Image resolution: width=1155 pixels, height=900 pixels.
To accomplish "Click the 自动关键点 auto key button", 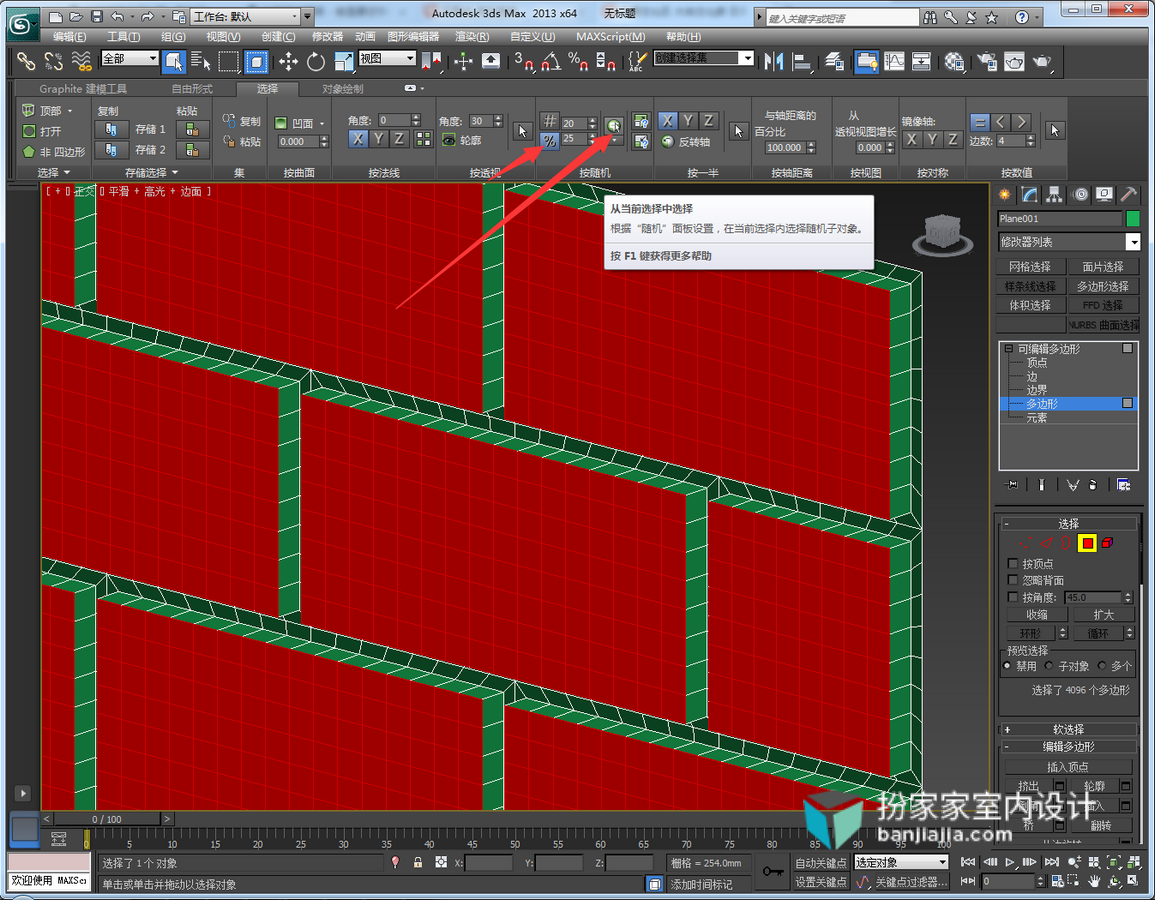I will point(821,862).
